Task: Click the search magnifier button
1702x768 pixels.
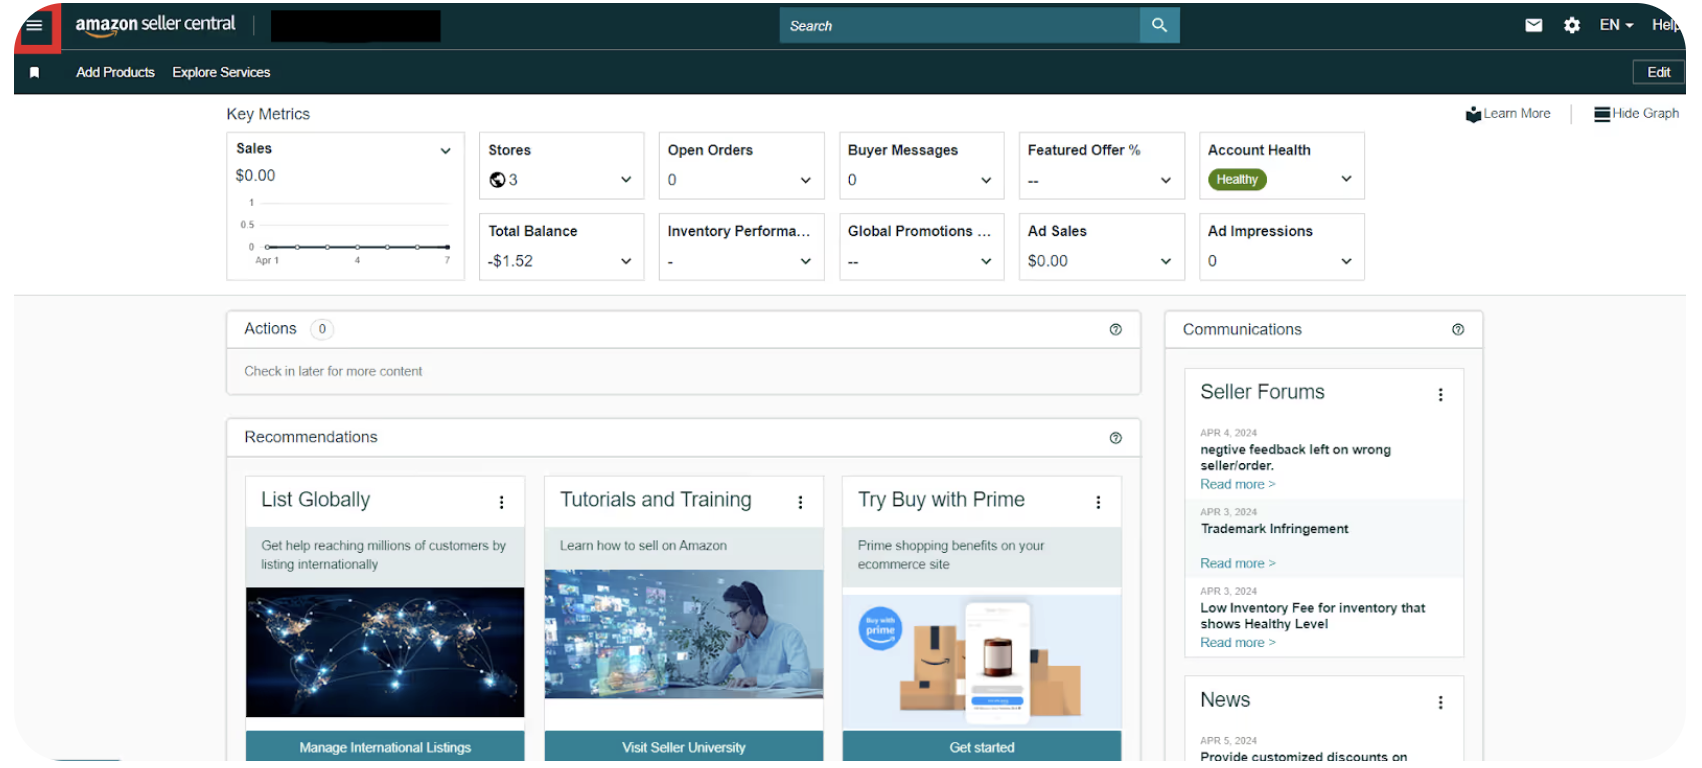Action: click(1159, 25)
